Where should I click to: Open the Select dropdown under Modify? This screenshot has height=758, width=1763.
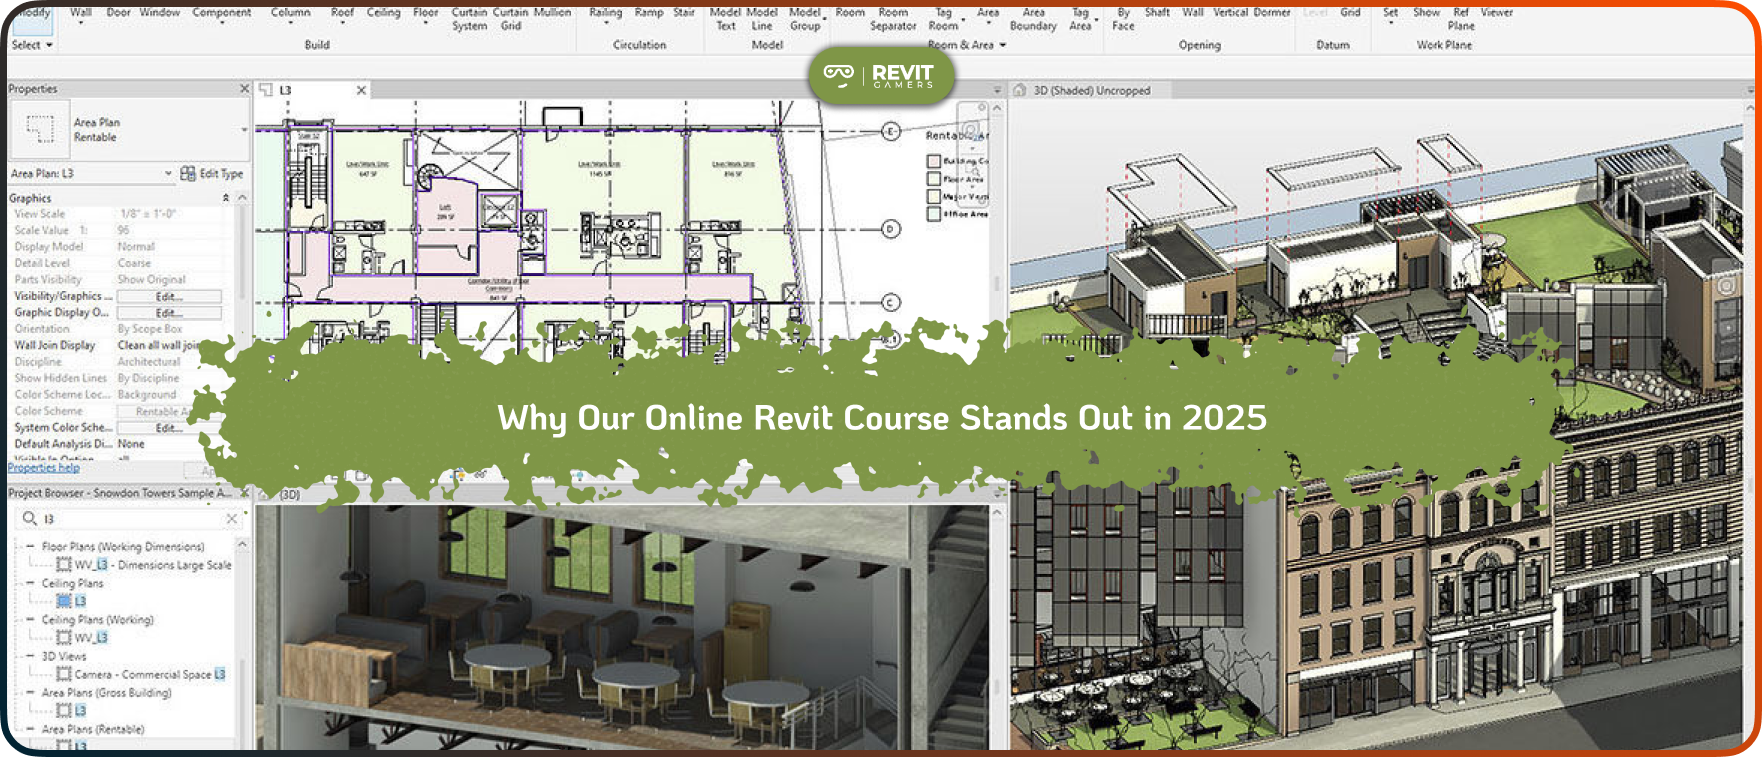tap(32, 45)
